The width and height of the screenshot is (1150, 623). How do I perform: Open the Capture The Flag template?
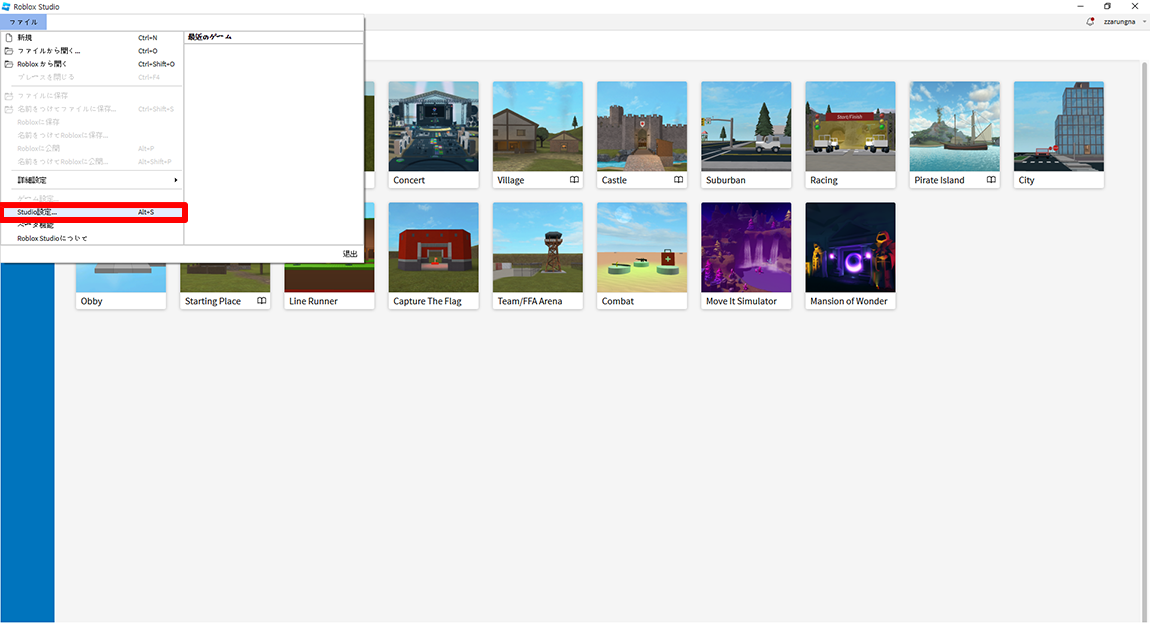pyautogui.click(x=433, y=255)
